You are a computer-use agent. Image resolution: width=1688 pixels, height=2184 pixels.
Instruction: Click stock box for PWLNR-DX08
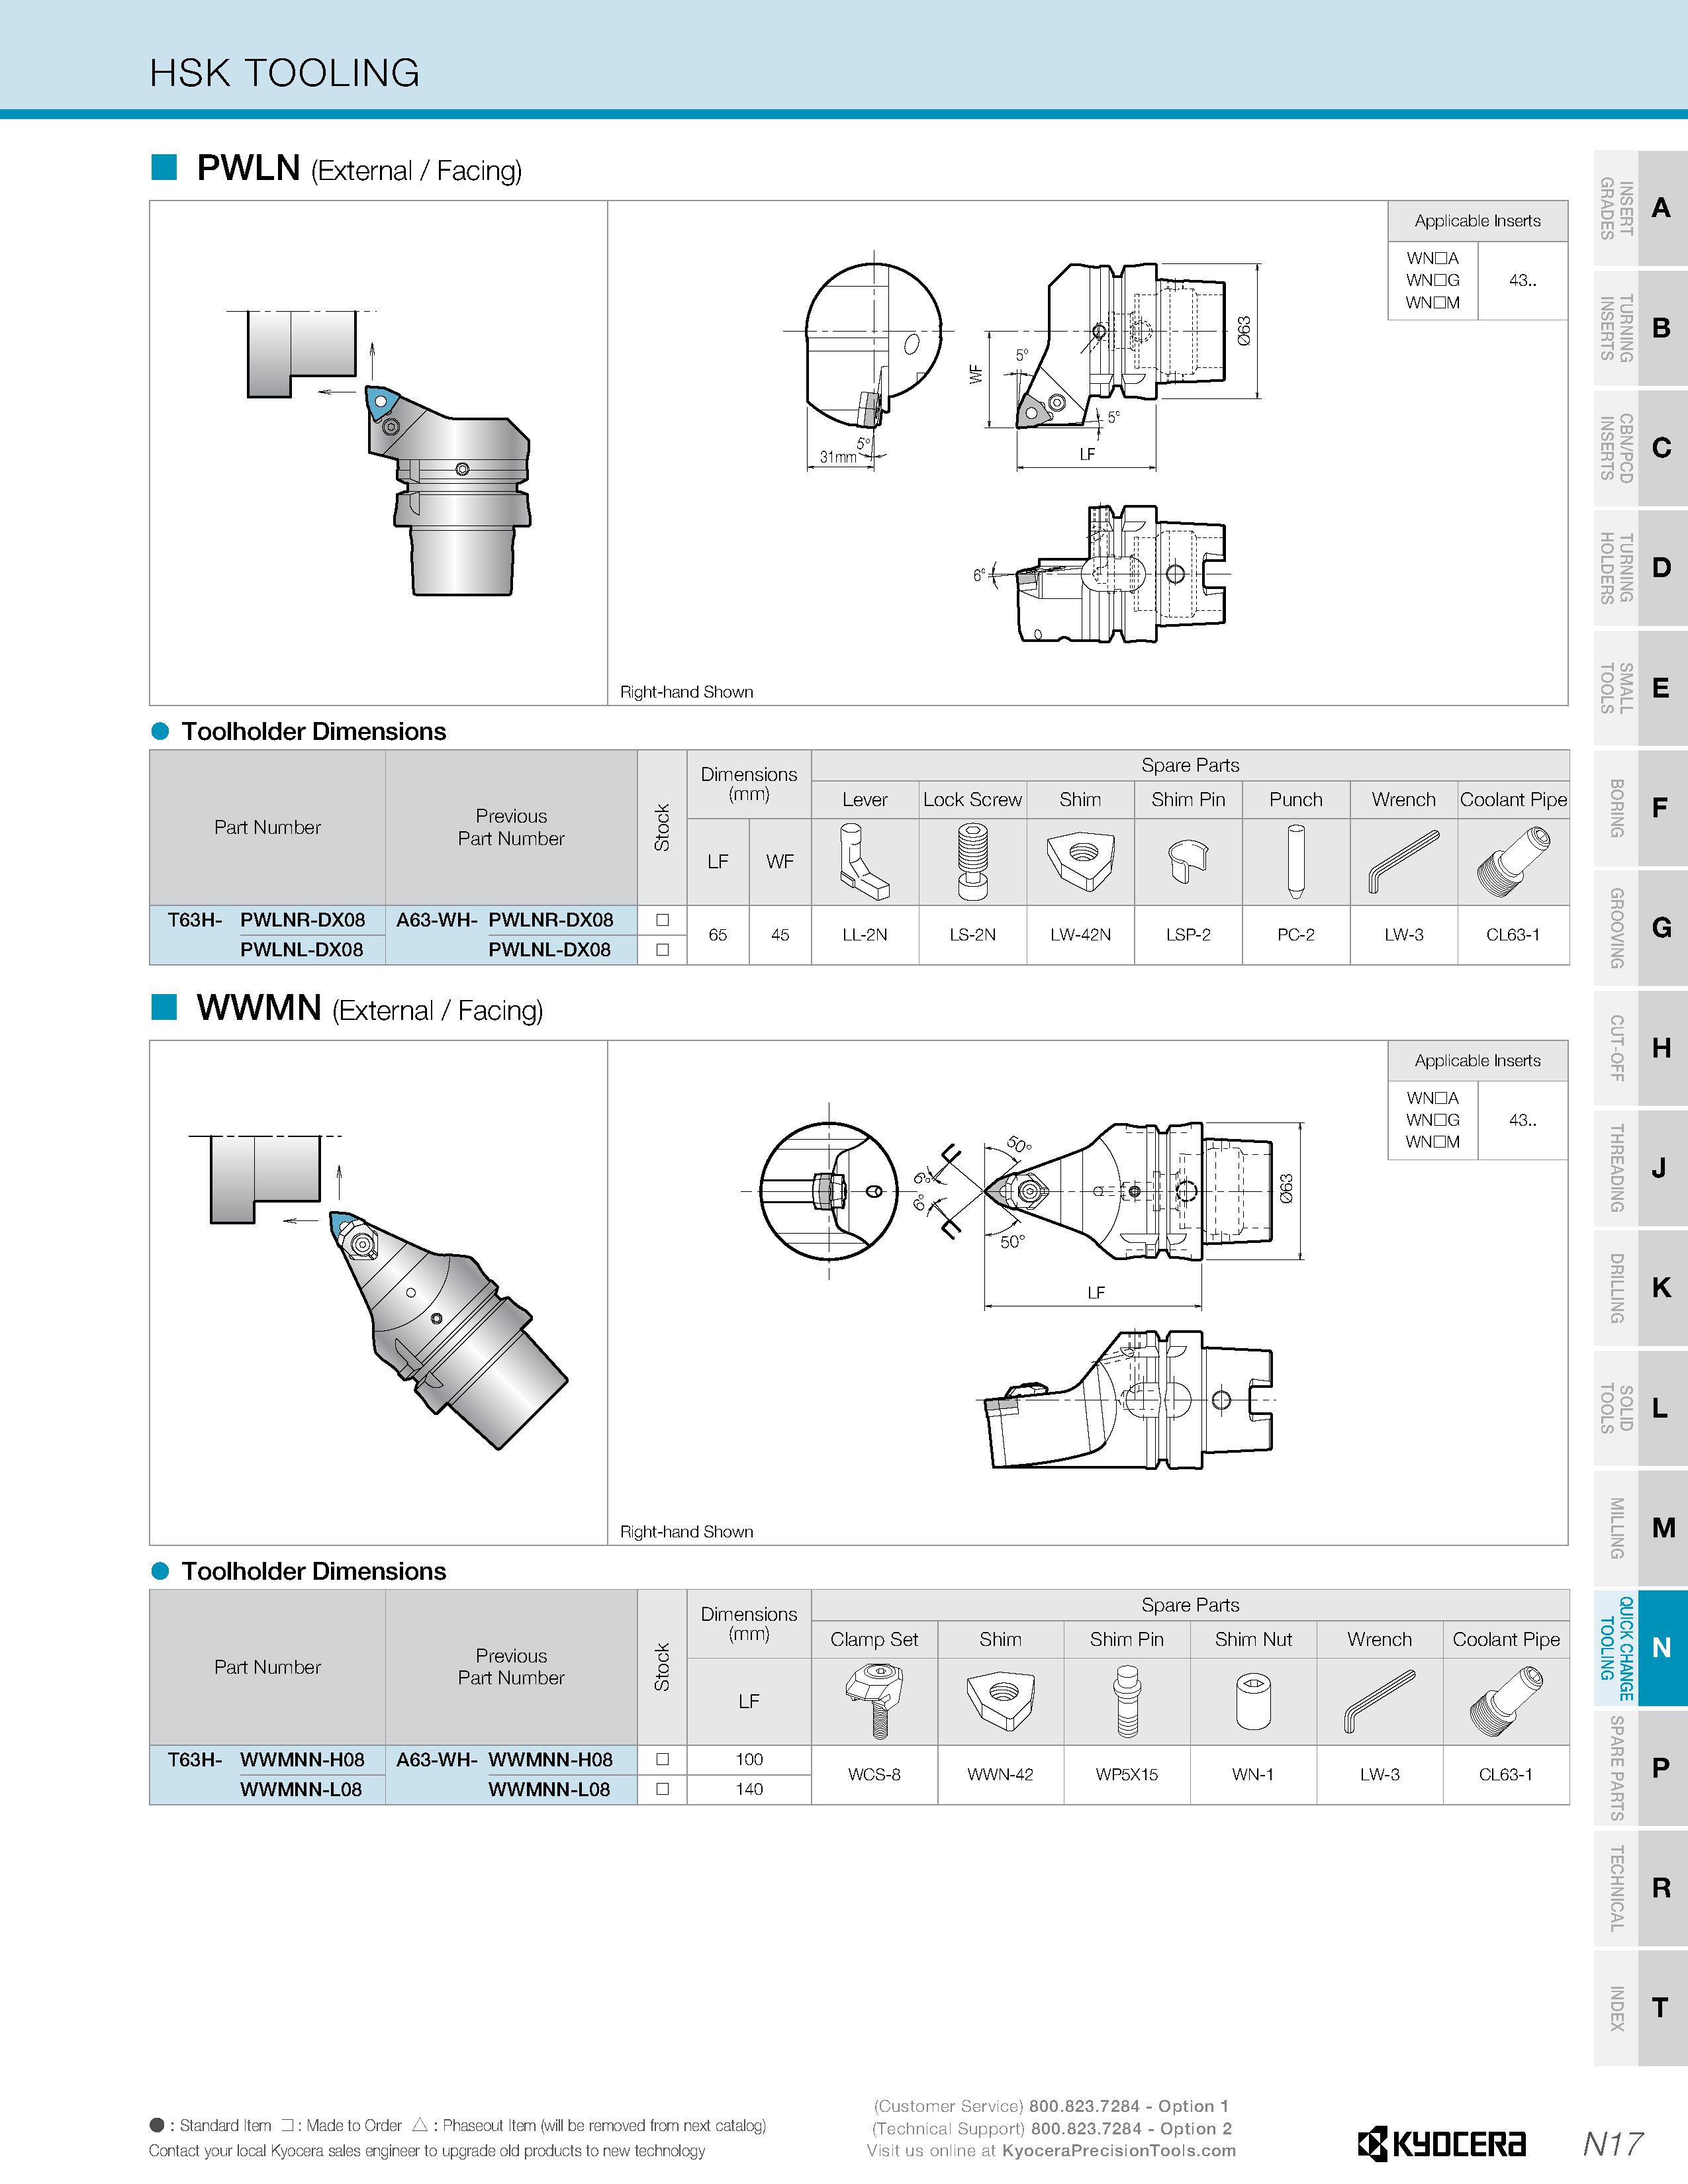pyautogui.click(x=662, y=920)
